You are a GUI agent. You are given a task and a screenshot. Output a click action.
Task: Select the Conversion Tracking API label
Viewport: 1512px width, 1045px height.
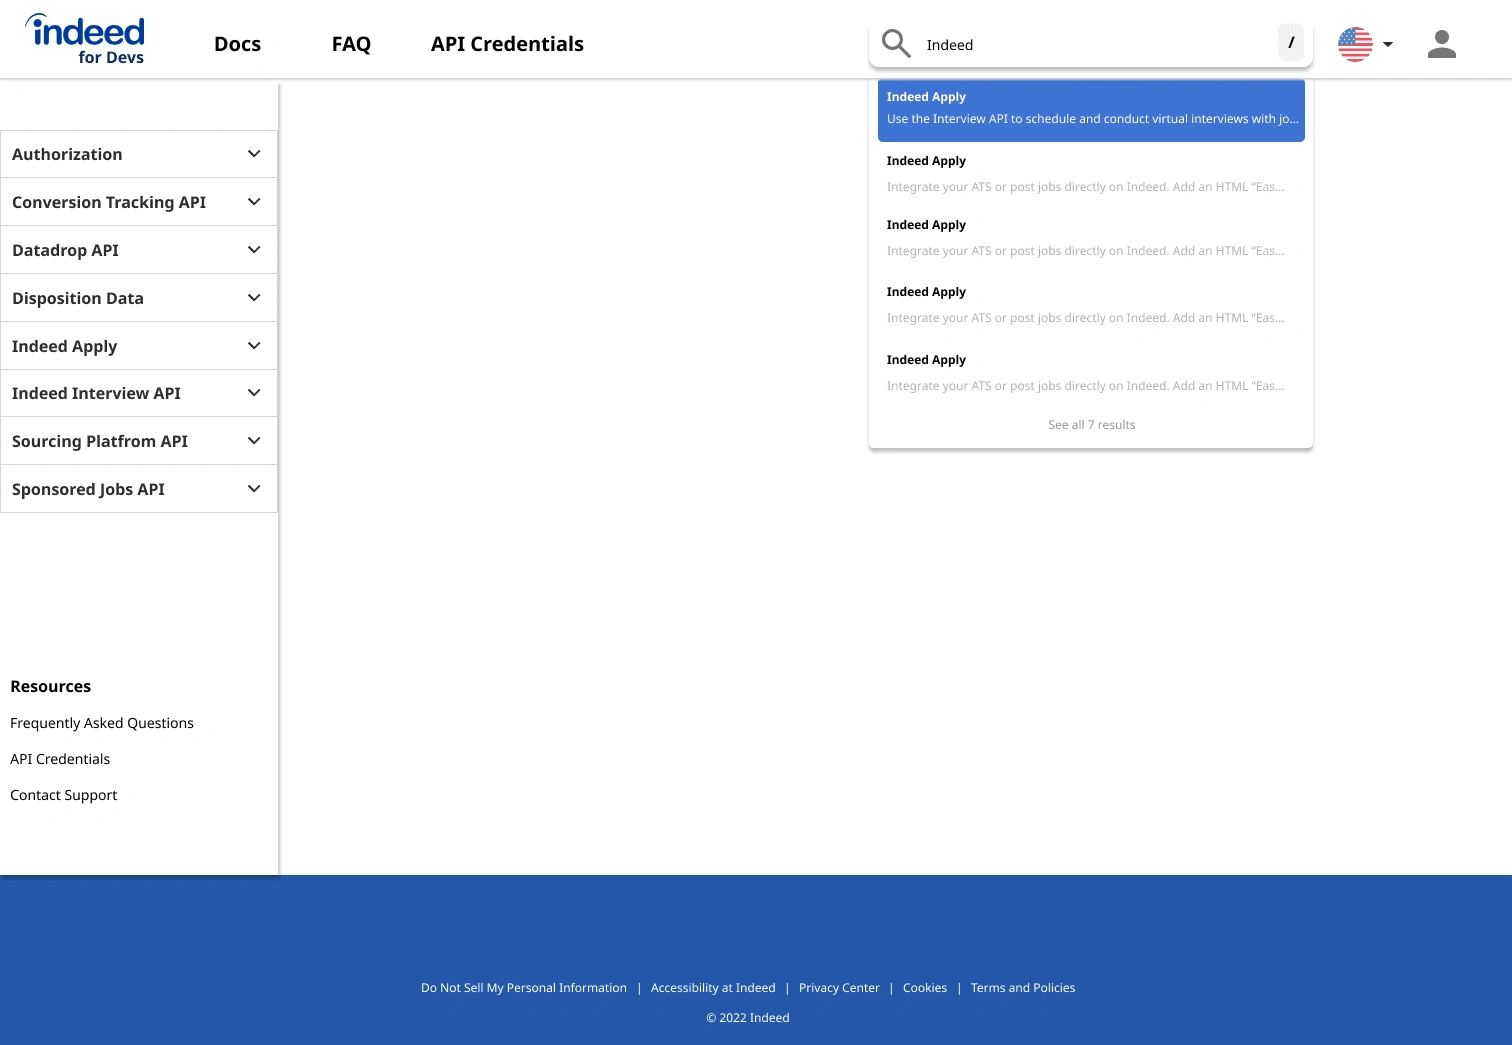tap(109, 202)
